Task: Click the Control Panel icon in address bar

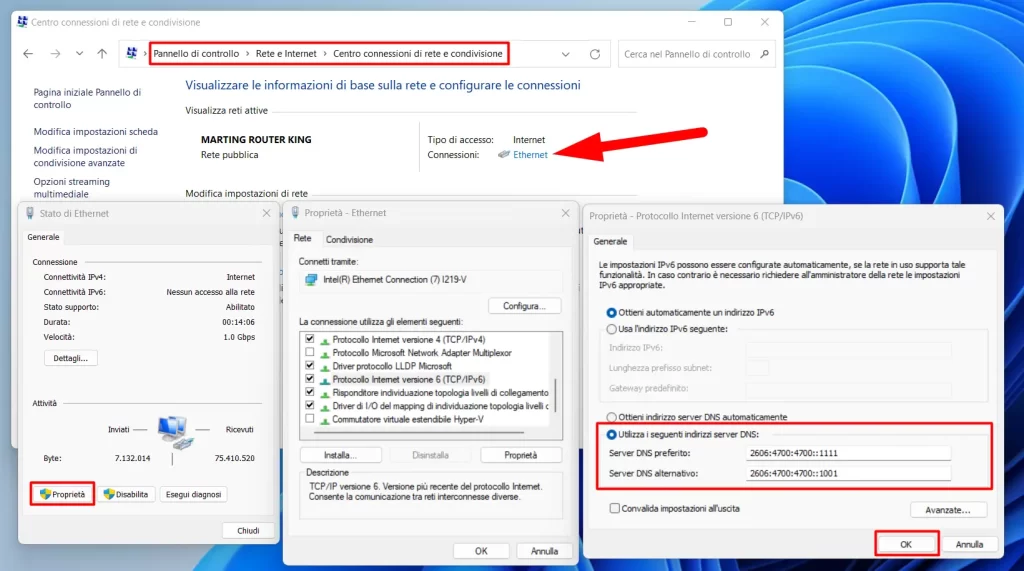Action: pyautogui.click(x=131, y=54)
